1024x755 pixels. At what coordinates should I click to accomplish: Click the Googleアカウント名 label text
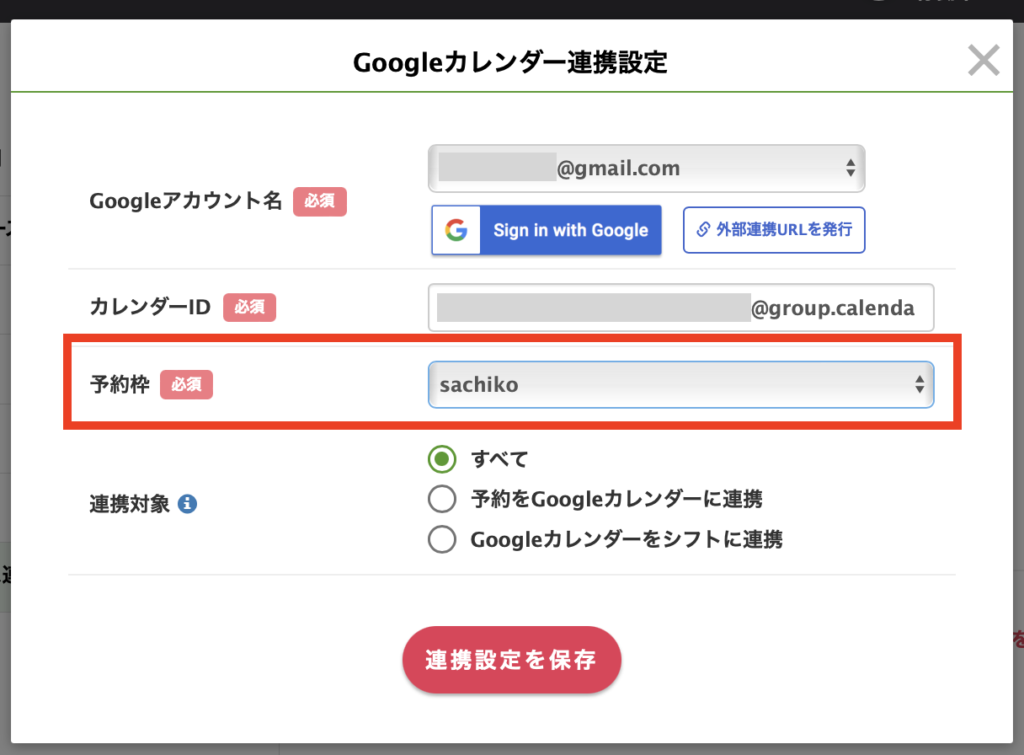[x=185, y=201]
